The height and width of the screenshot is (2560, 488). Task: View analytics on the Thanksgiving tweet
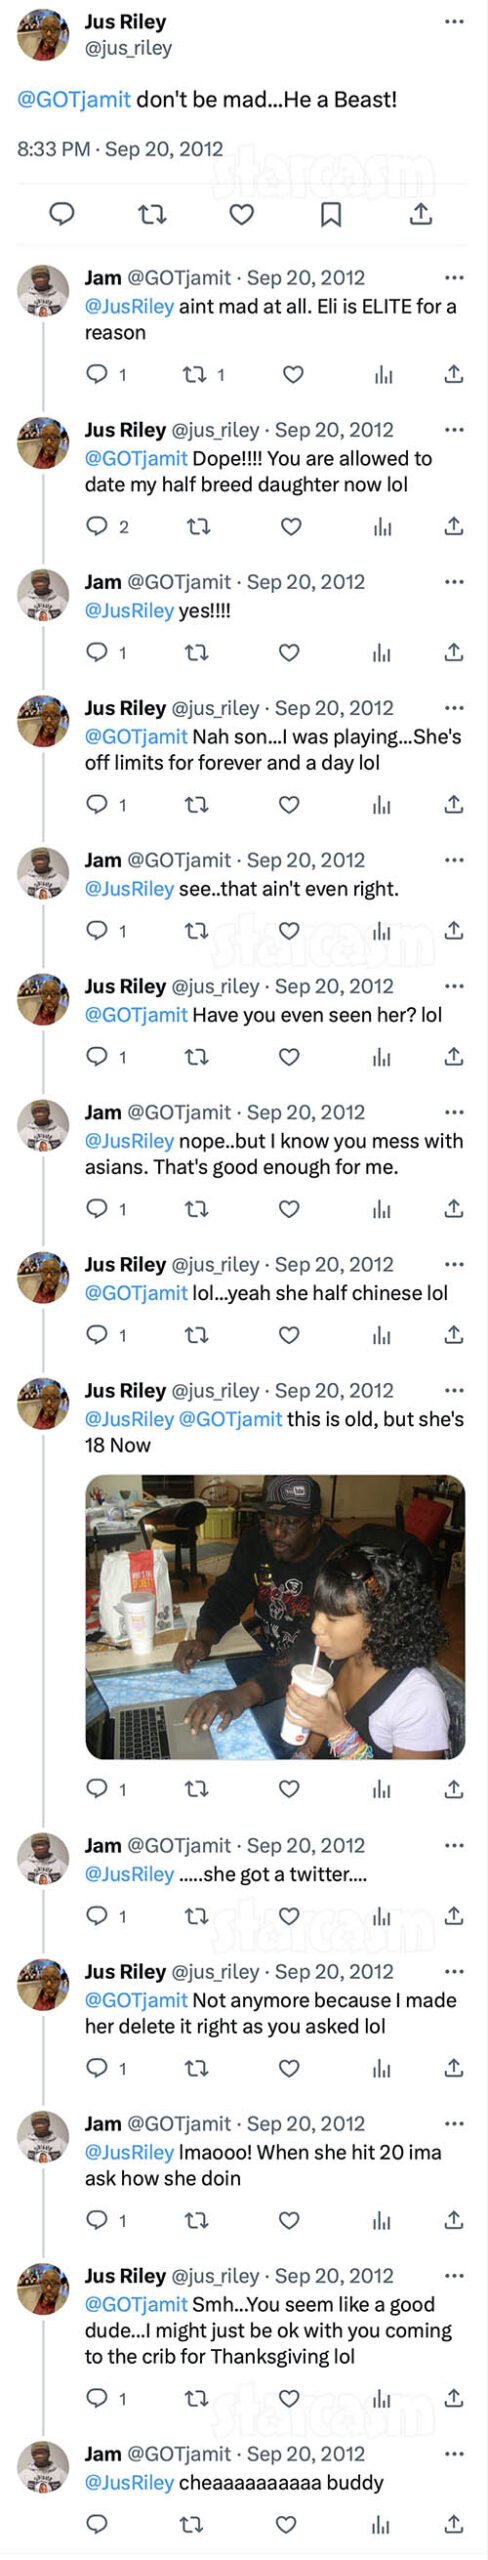click(x=382, y=2397)
